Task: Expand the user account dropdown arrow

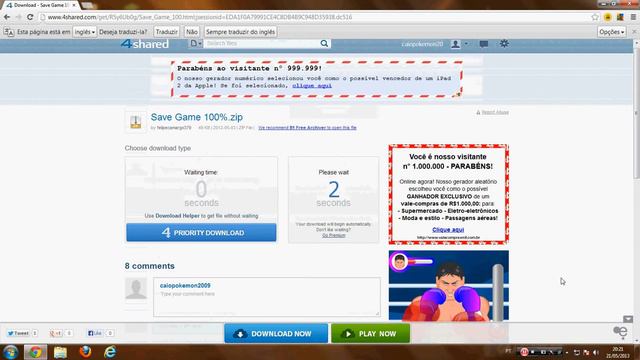Action: pyautogui.click(x=466, y=44)
